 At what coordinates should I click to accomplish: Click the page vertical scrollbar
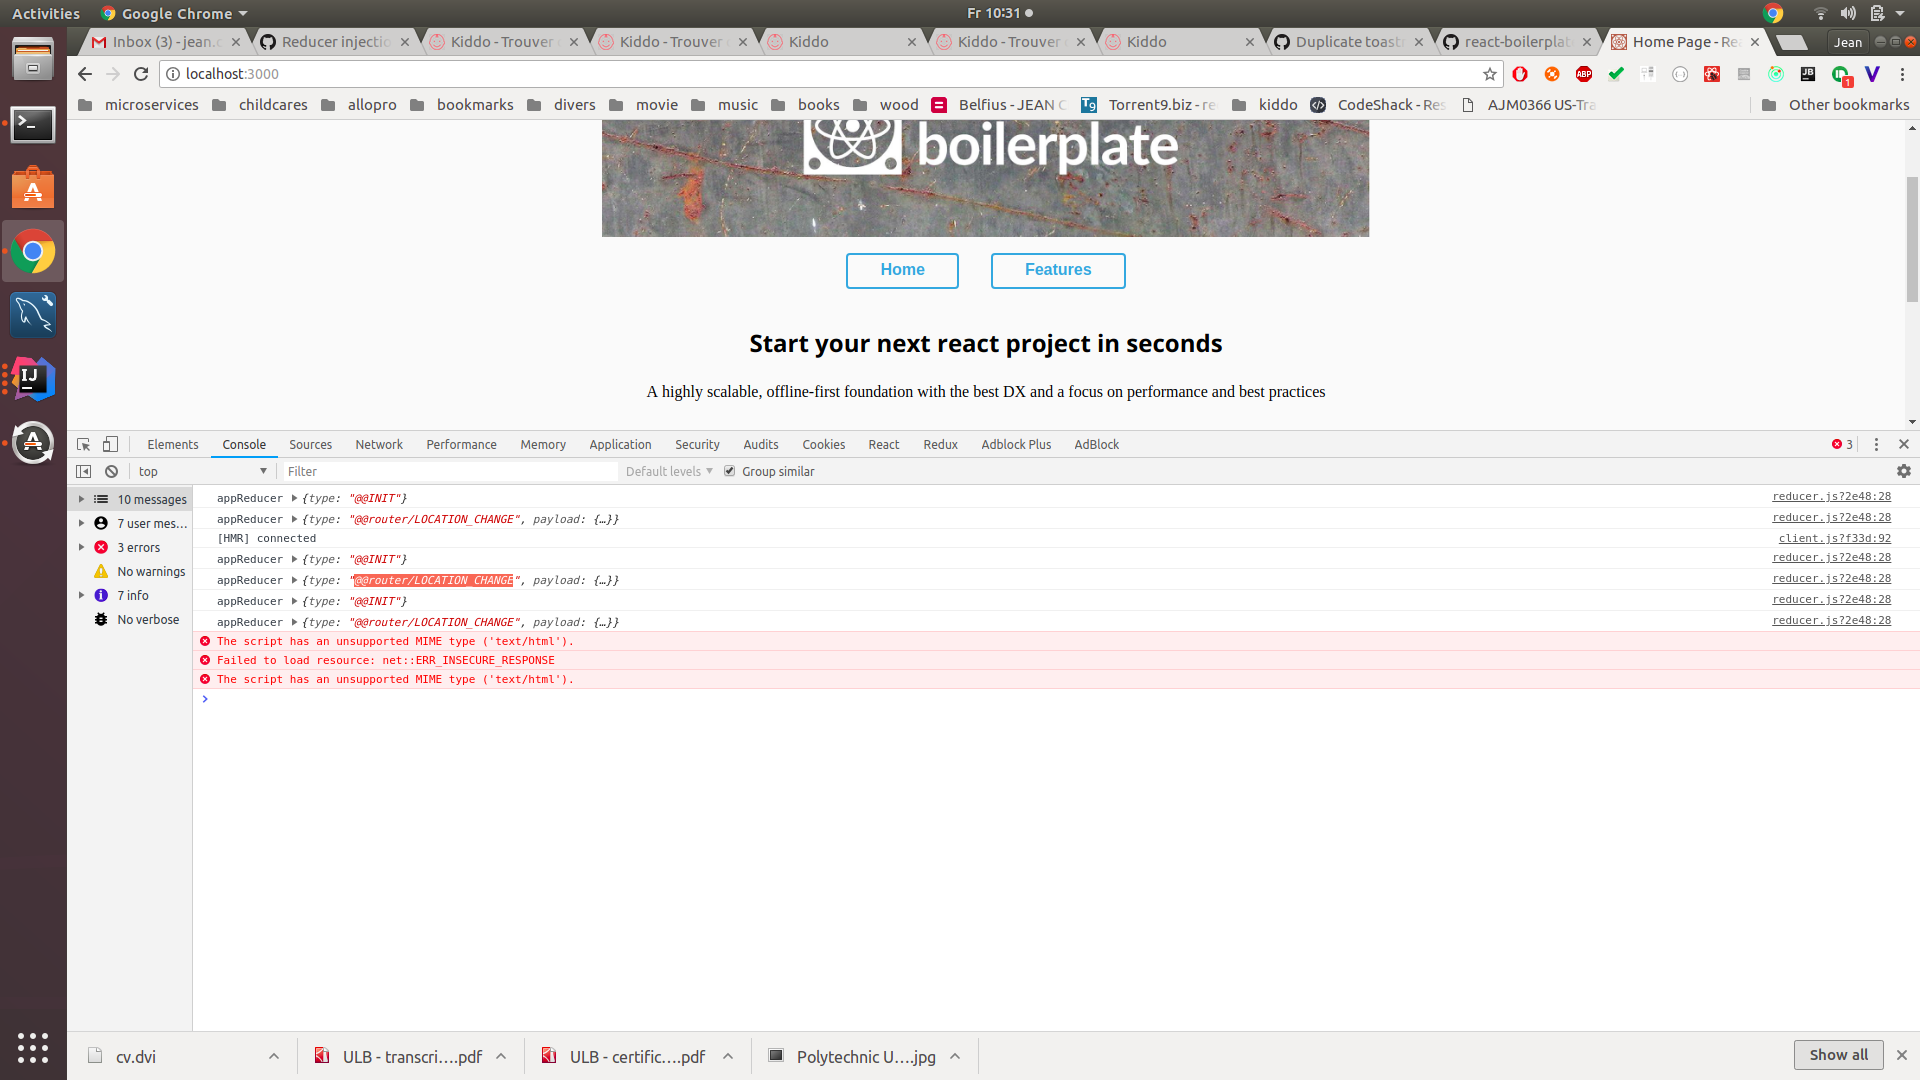(1912, 240)
